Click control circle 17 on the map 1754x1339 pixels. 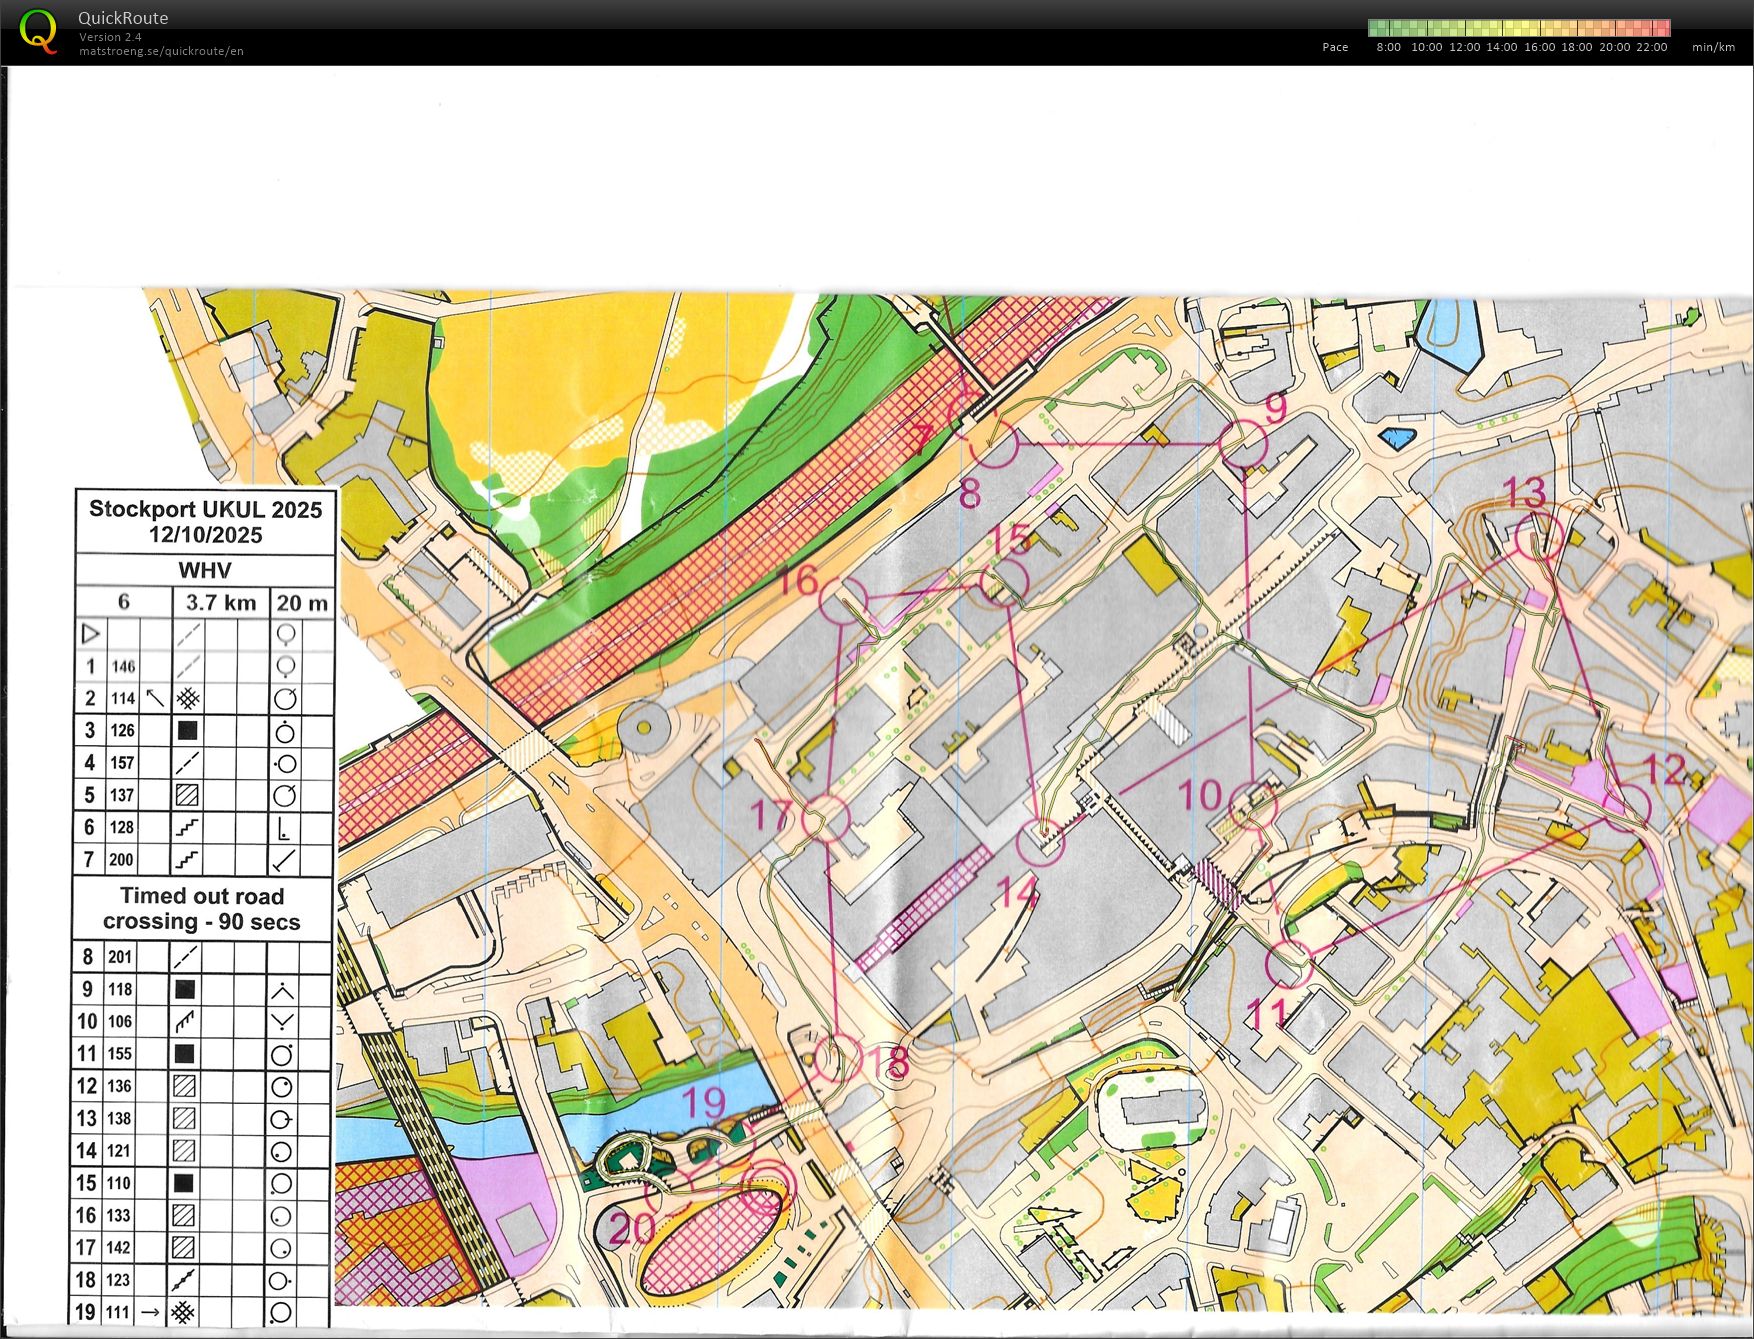(x=826, y=818)
